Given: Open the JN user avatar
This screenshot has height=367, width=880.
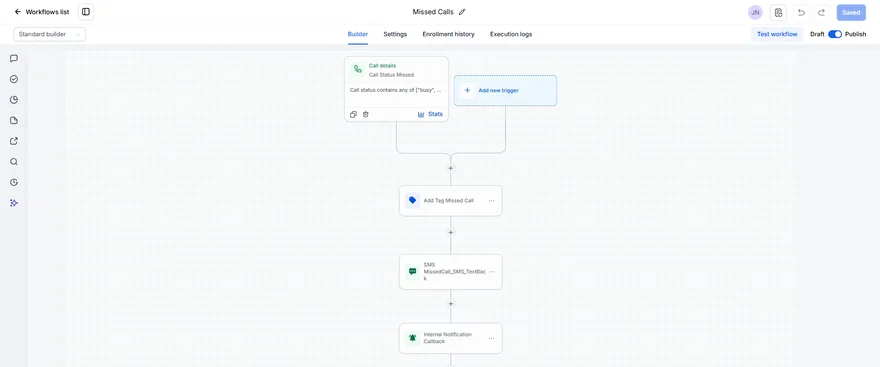Looking at the screenshot, I should (x=755, y=12).
